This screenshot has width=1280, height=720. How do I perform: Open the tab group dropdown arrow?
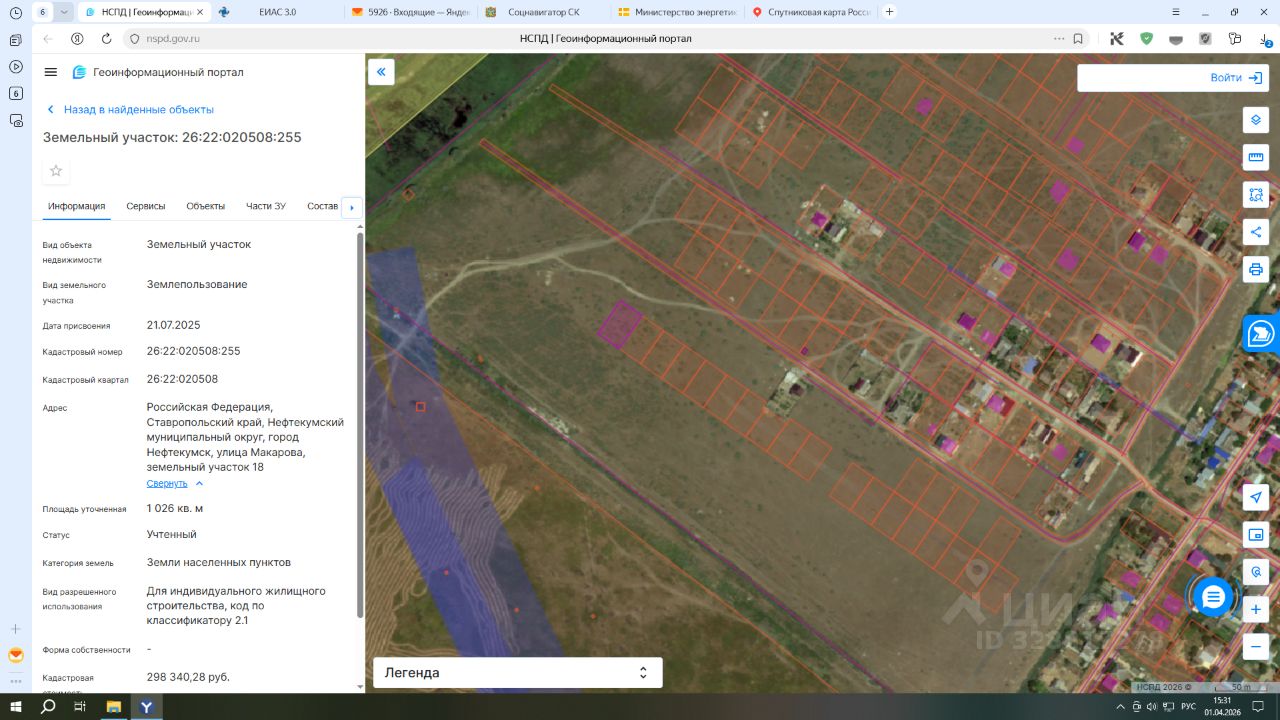[64, 12]
